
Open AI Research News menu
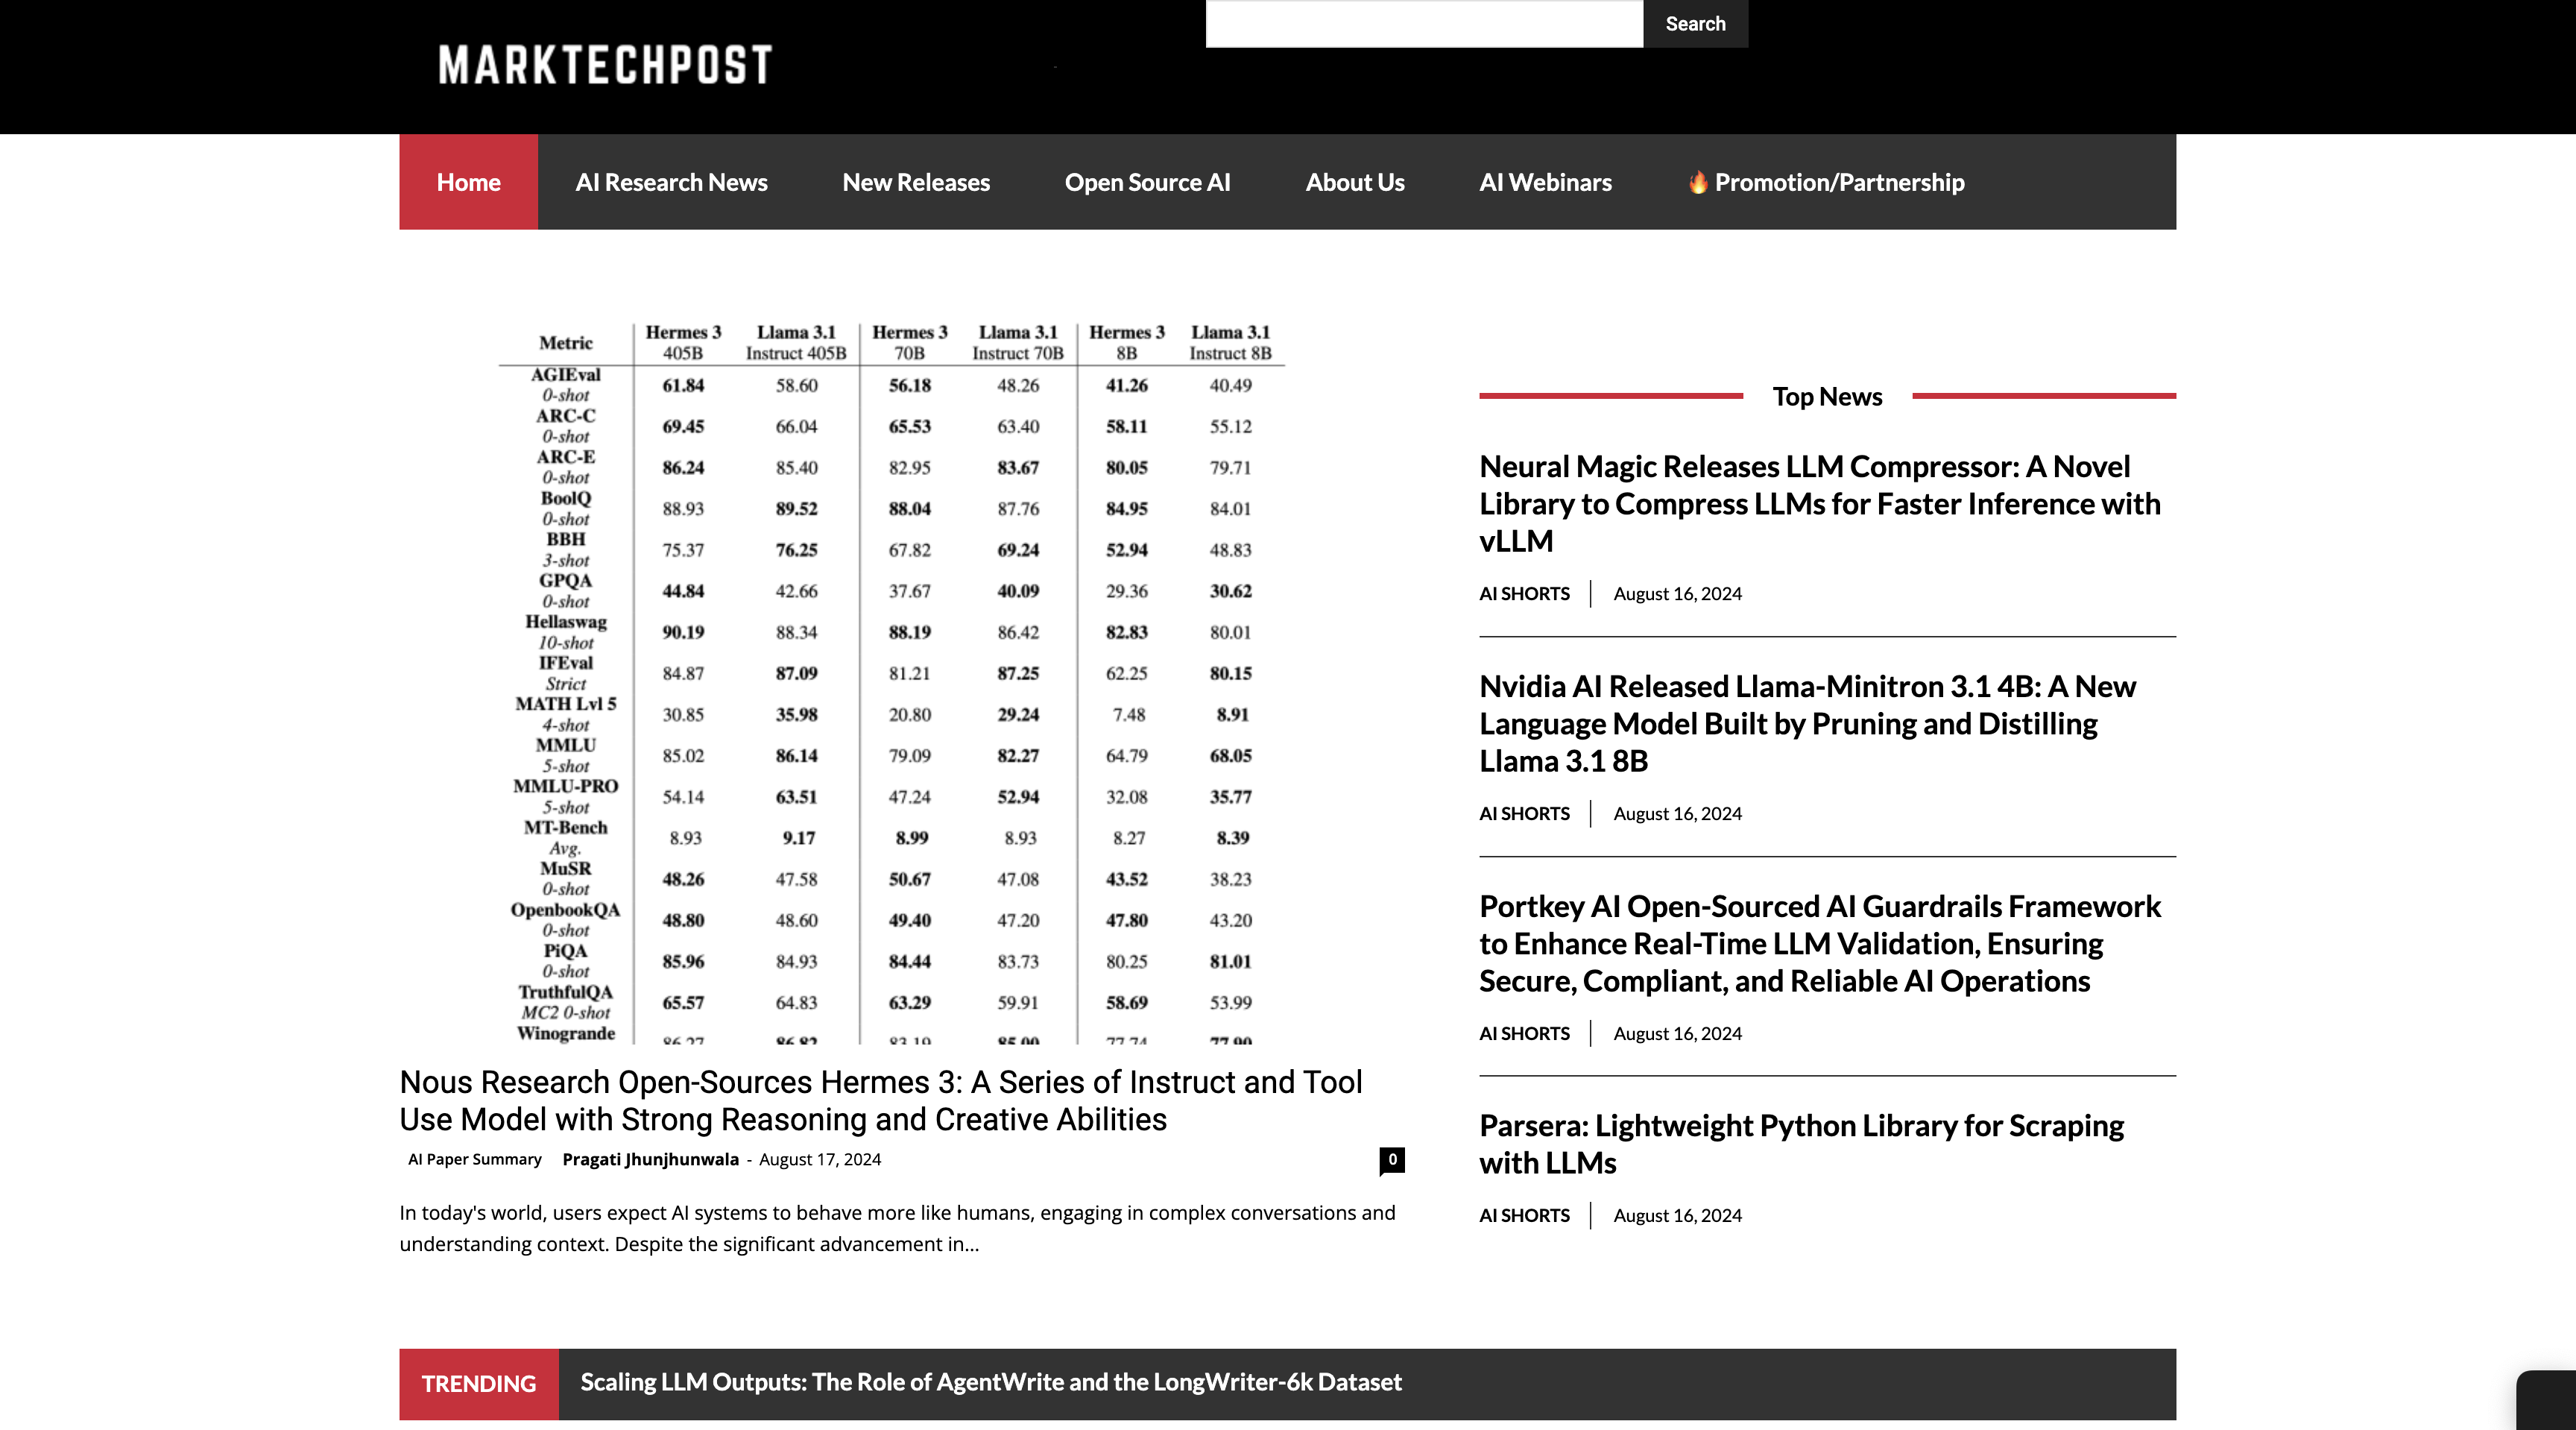point(671,182)
